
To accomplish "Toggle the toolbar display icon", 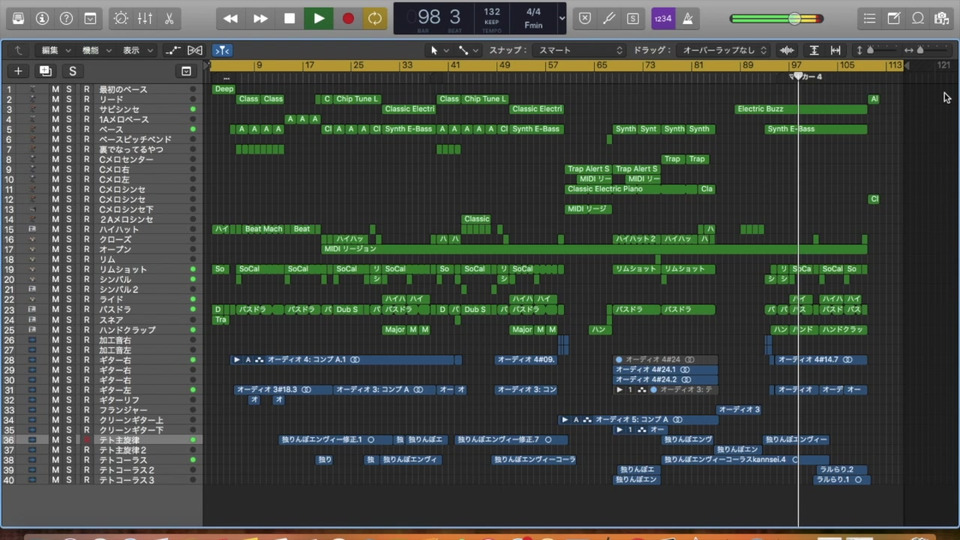I will (x=90, y=18).
